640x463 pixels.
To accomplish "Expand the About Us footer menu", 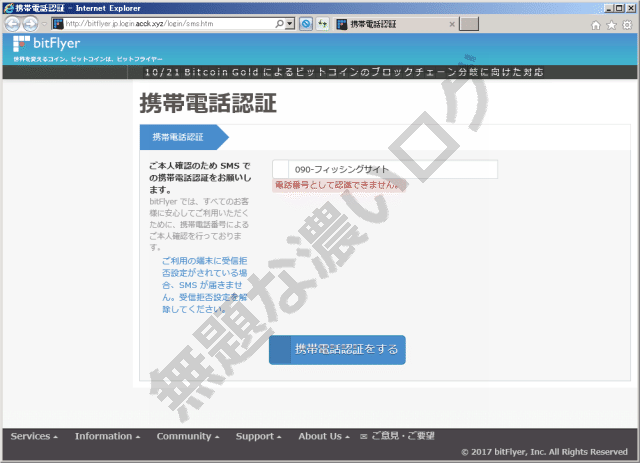I will (x=324, y=436).
